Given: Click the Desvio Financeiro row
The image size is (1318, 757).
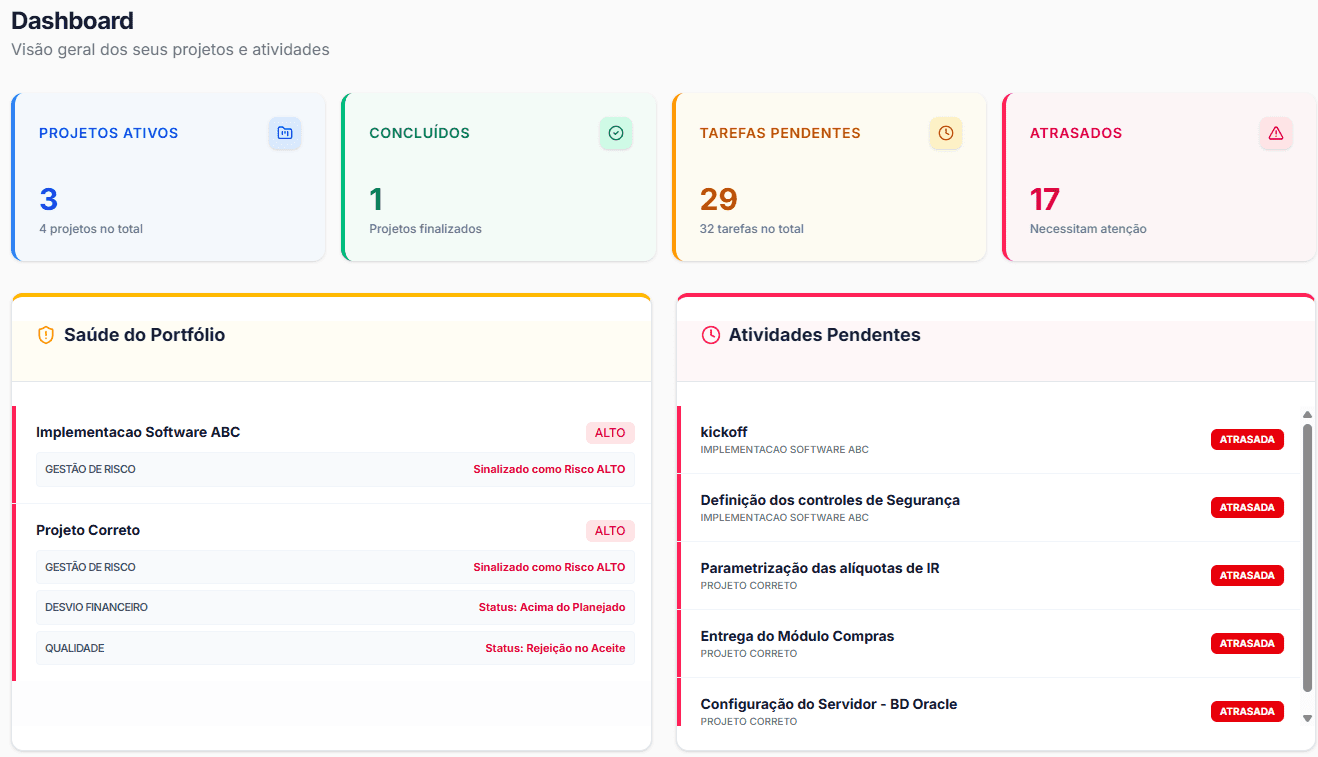Looking at the screenshot, I should 335,607.
